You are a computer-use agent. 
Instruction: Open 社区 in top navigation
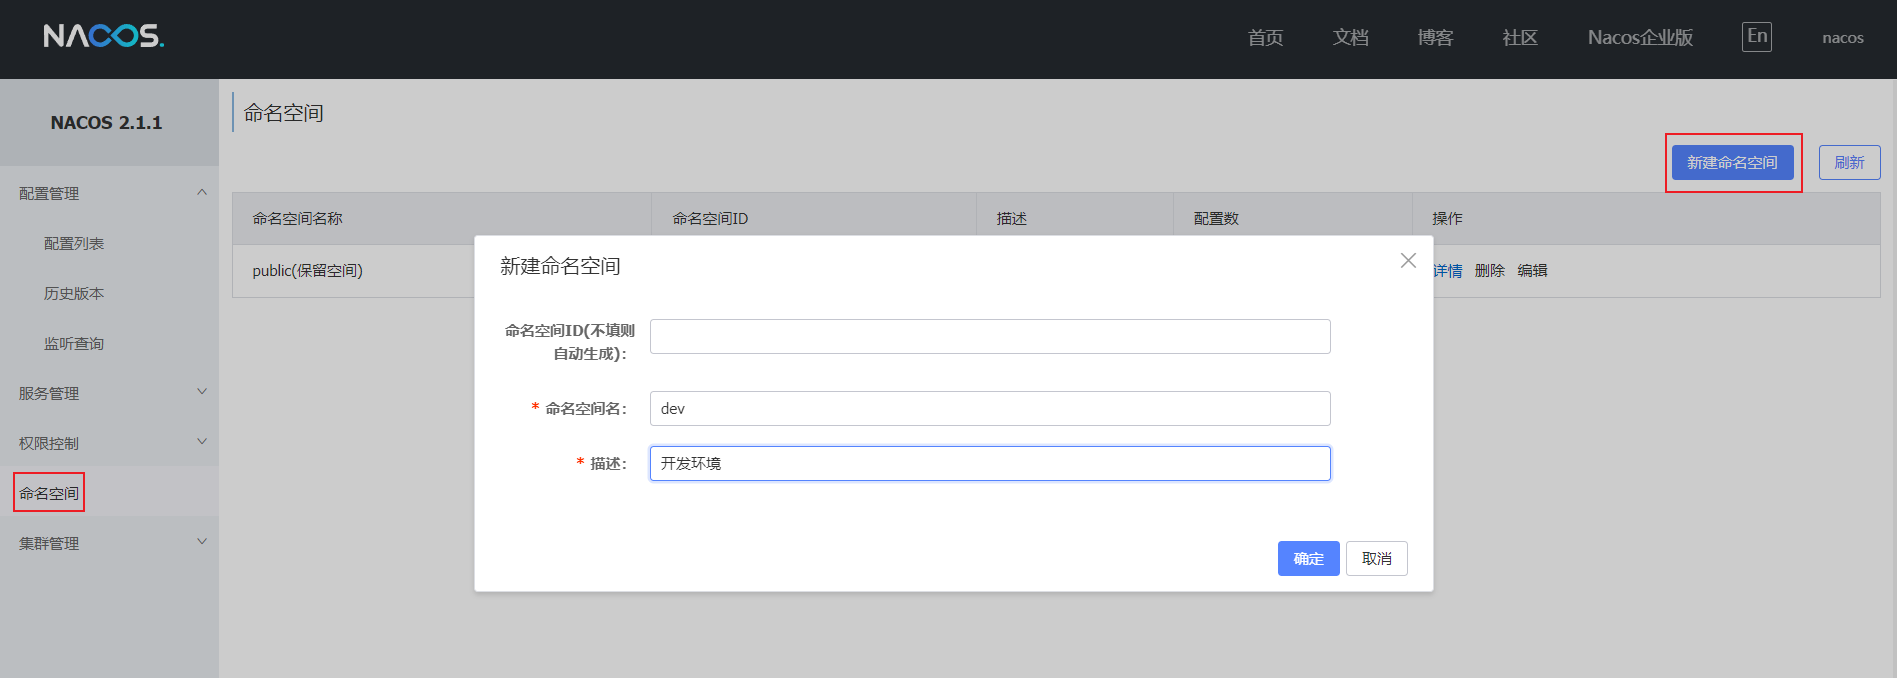(1520, 37)
